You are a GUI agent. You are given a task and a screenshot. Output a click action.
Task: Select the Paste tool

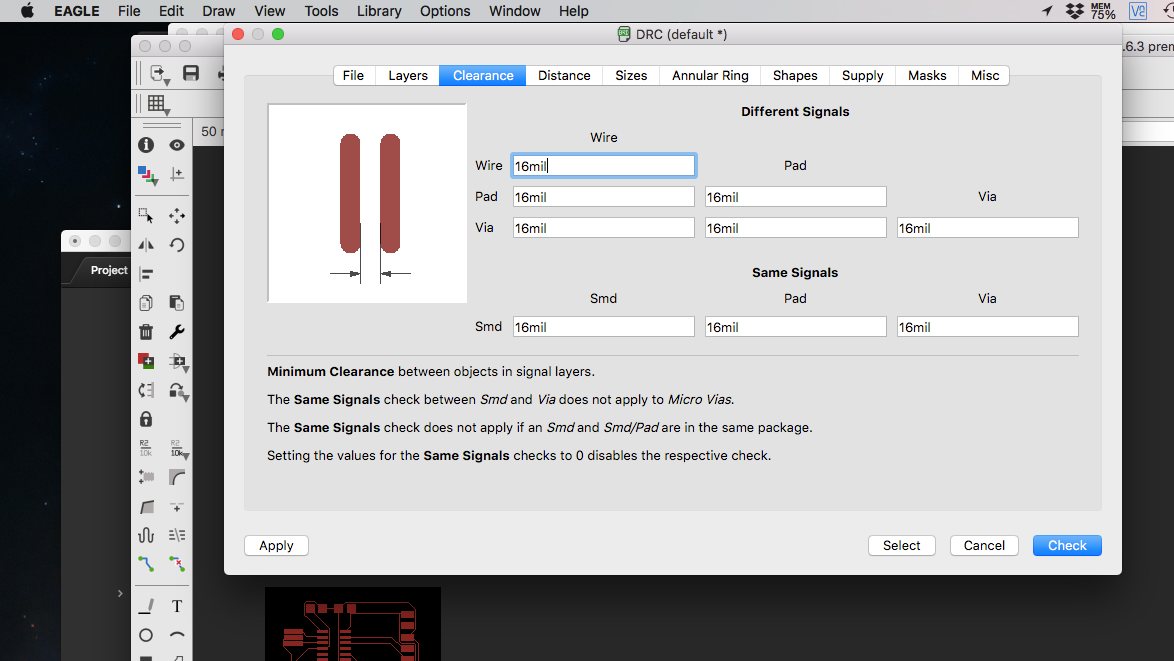[x=177, y=302]
